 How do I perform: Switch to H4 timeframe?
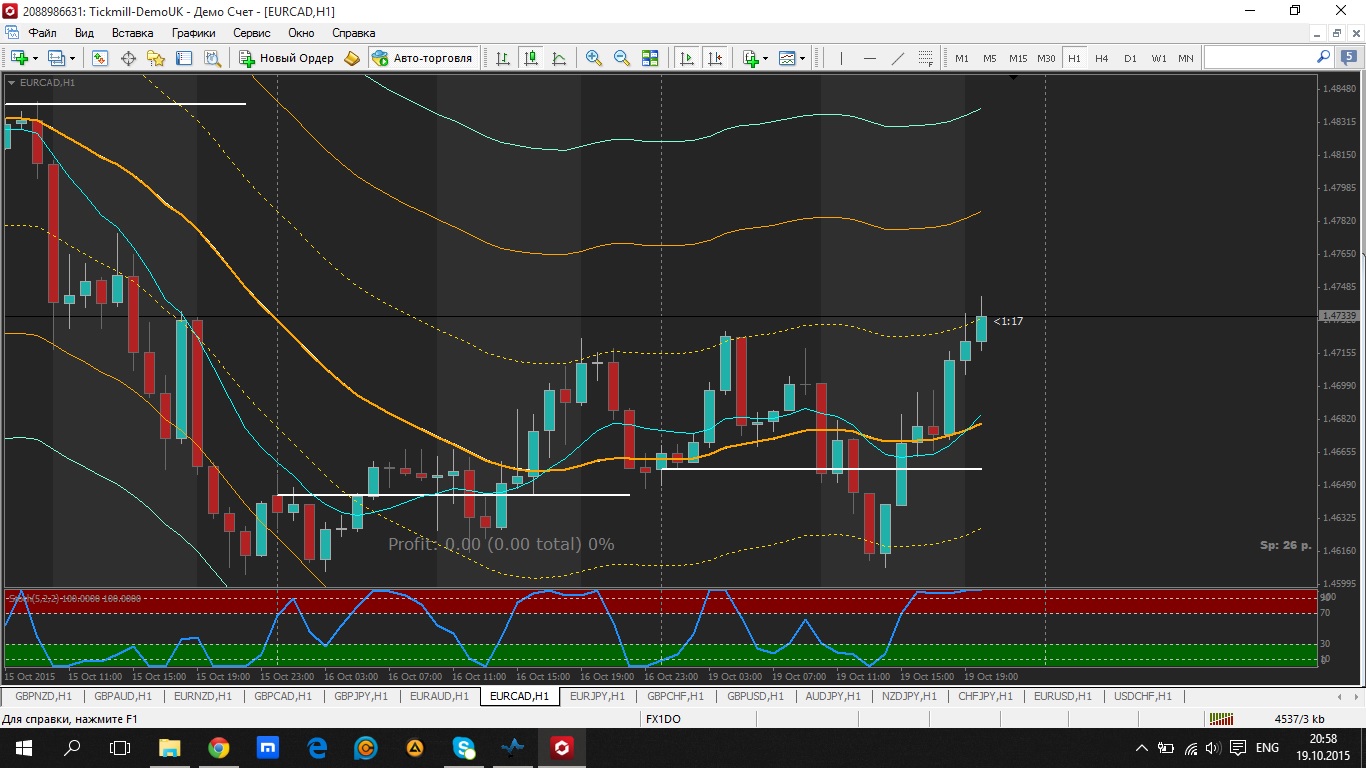tap(1102, 58)
